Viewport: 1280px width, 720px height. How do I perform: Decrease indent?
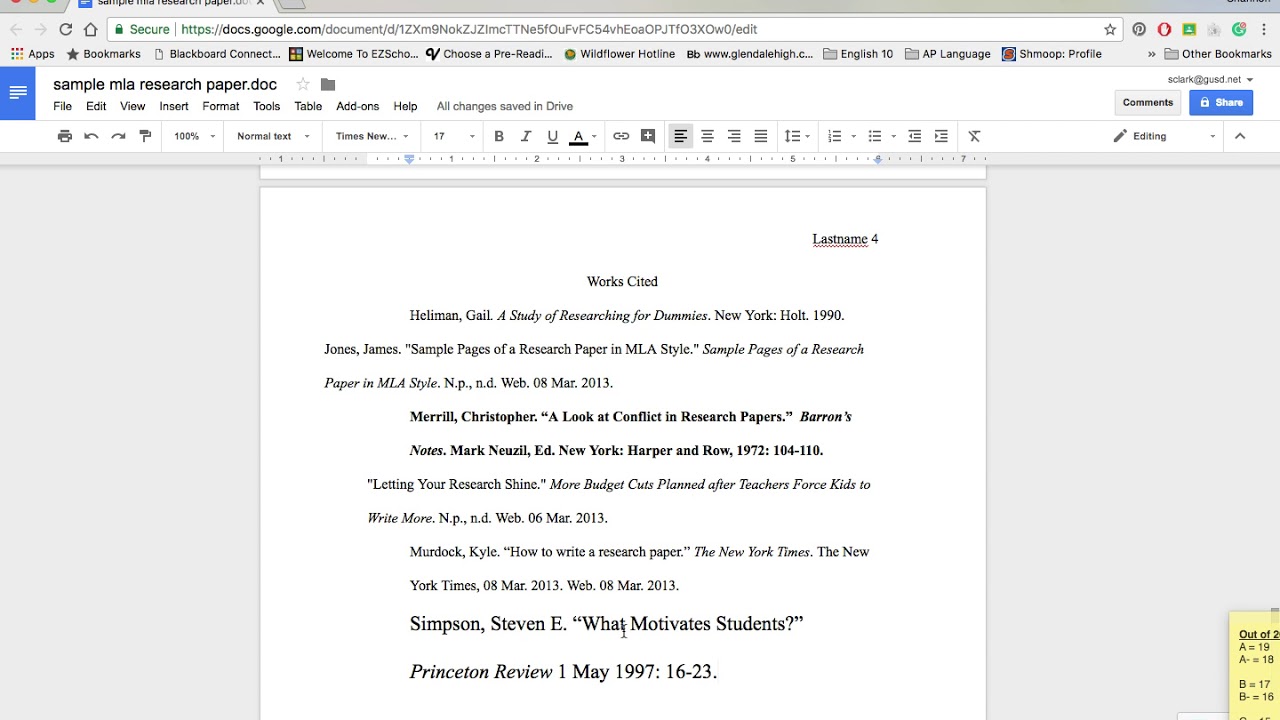914,136
